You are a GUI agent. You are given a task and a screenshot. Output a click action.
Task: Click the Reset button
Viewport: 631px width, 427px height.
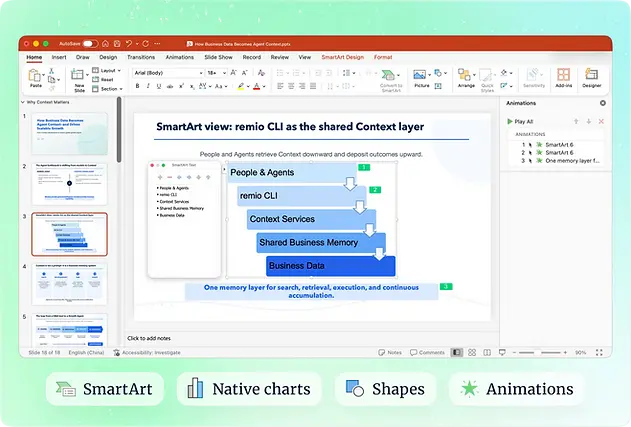pyautogui.click(x=103, y=80)
